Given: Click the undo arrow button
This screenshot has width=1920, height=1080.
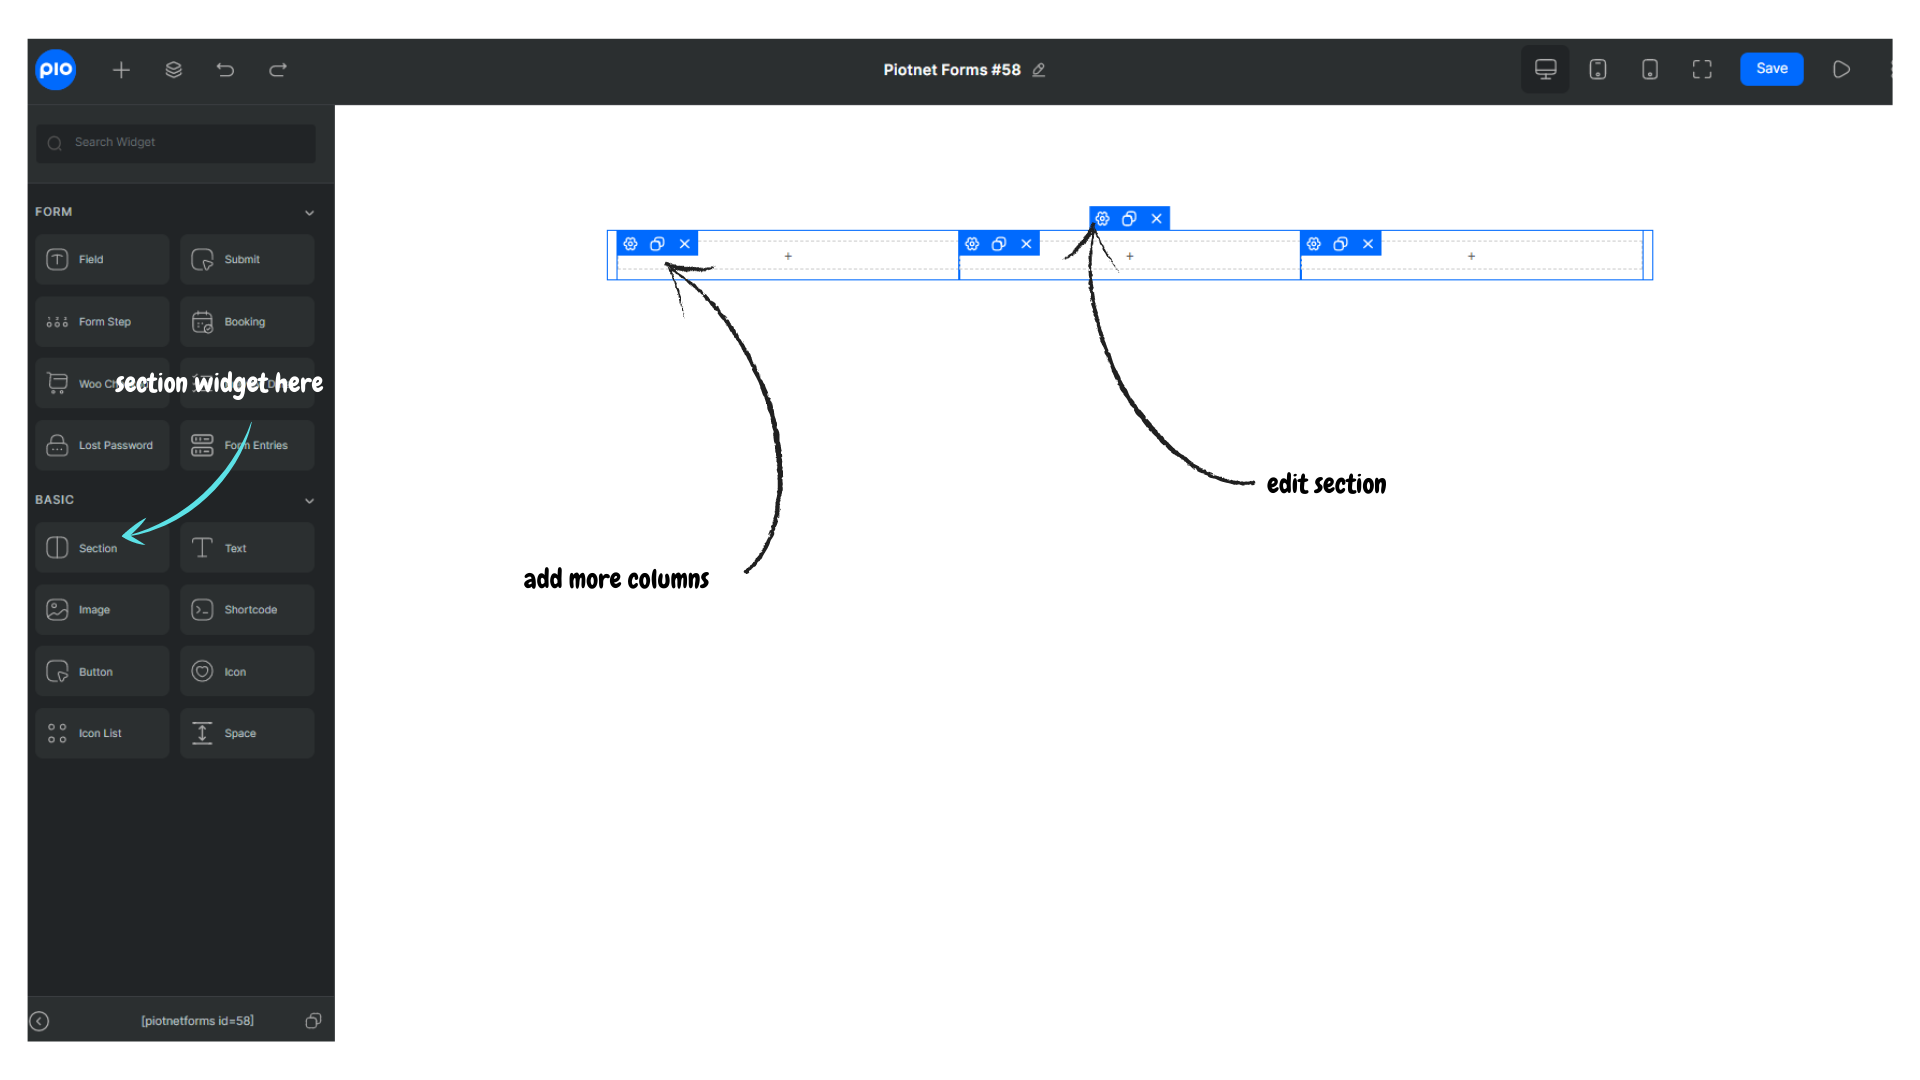Looking at the screenshot, I should (x=224, y=69).
